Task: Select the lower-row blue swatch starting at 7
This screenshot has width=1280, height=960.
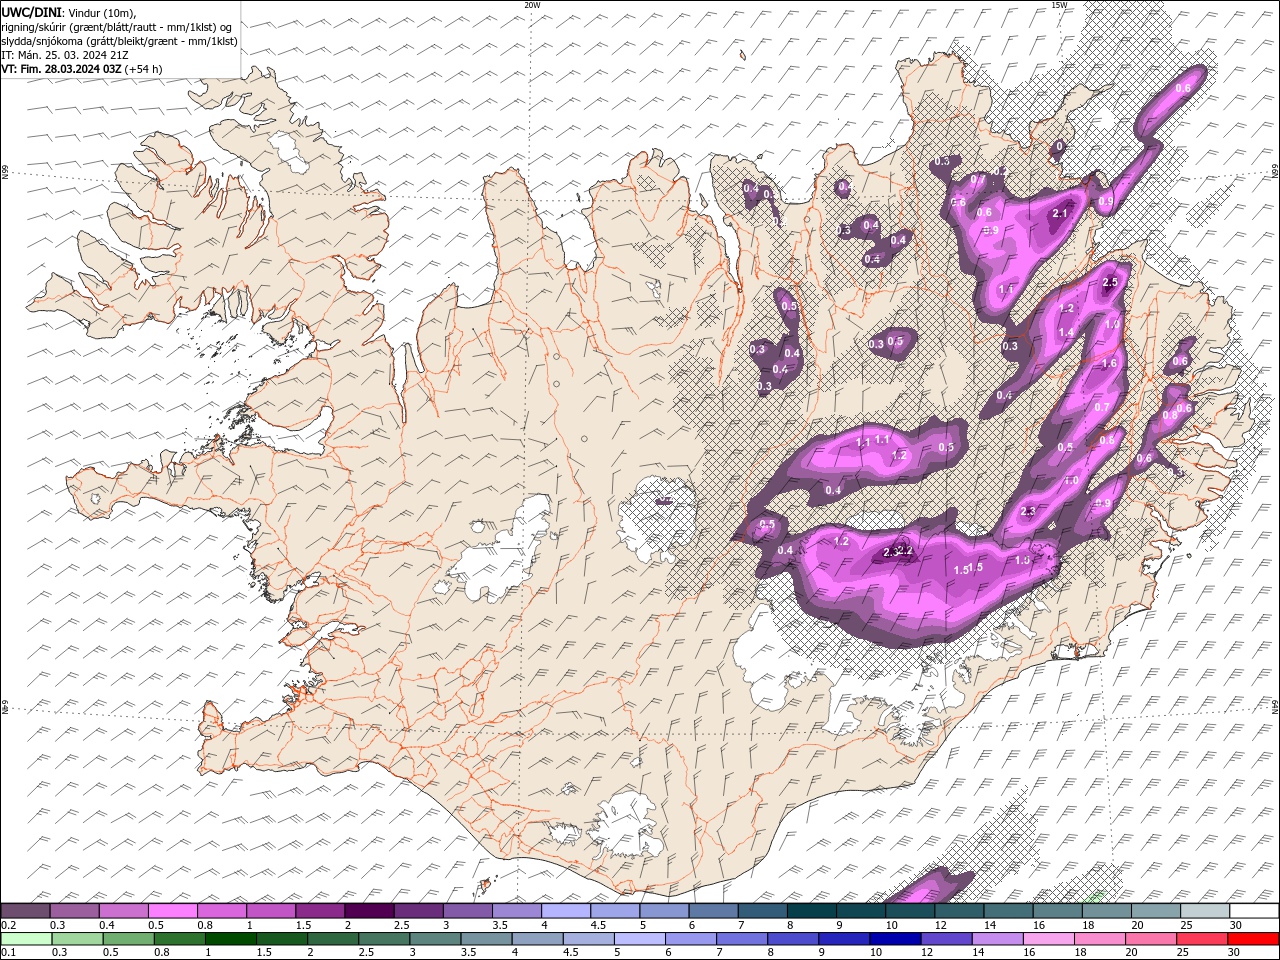Action: click(741, 939)
